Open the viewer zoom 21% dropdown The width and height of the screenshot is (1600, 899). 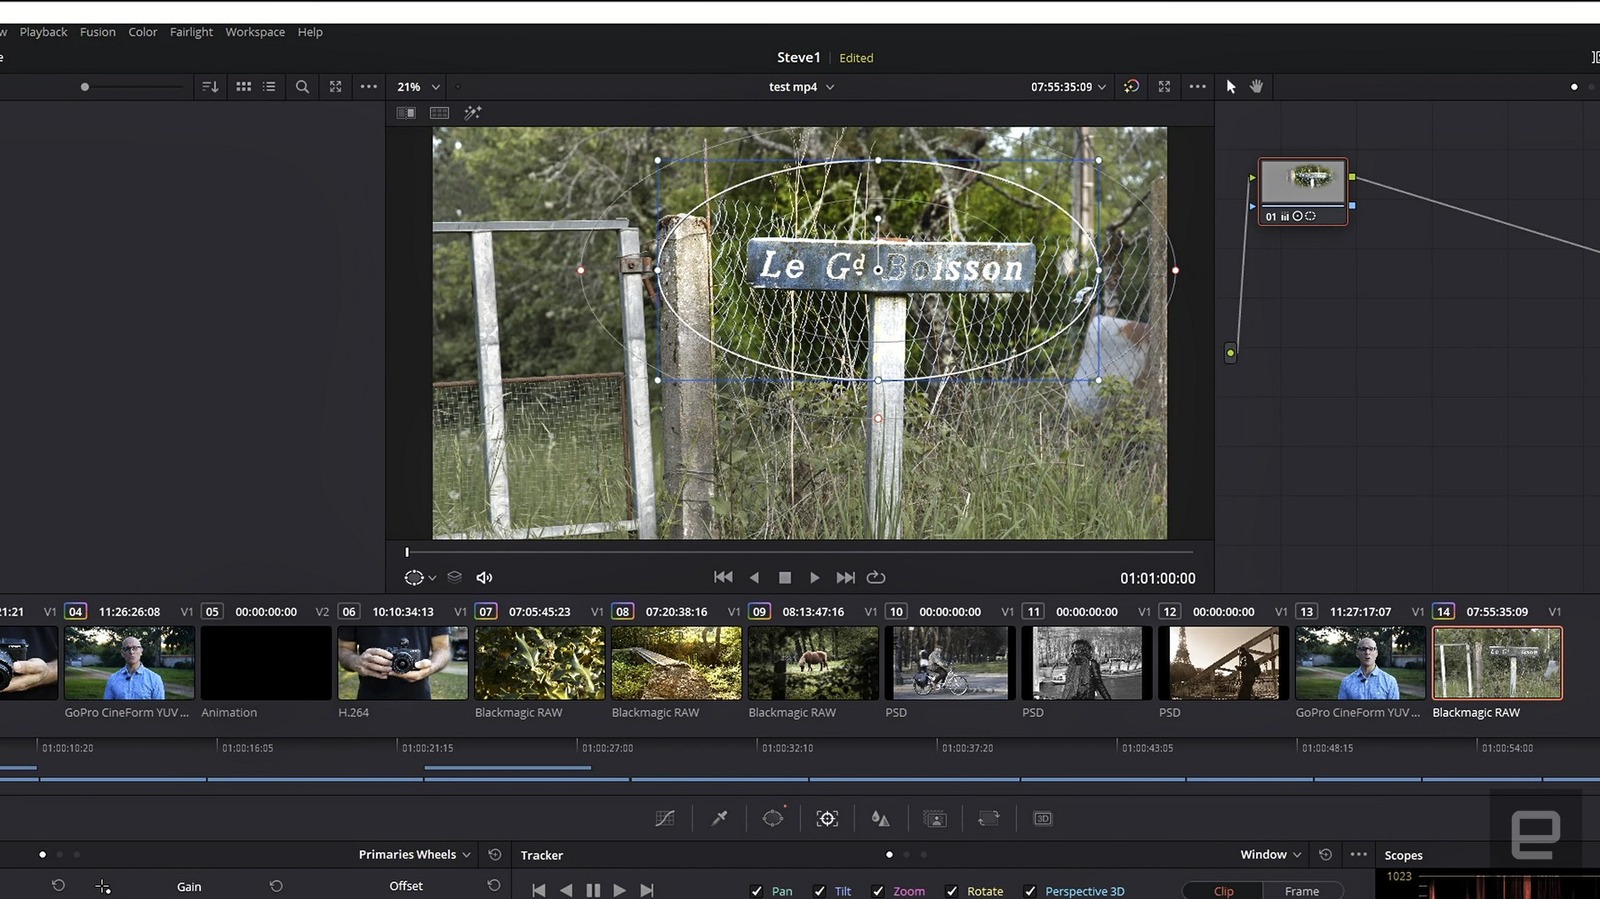(x=418, y=87)
